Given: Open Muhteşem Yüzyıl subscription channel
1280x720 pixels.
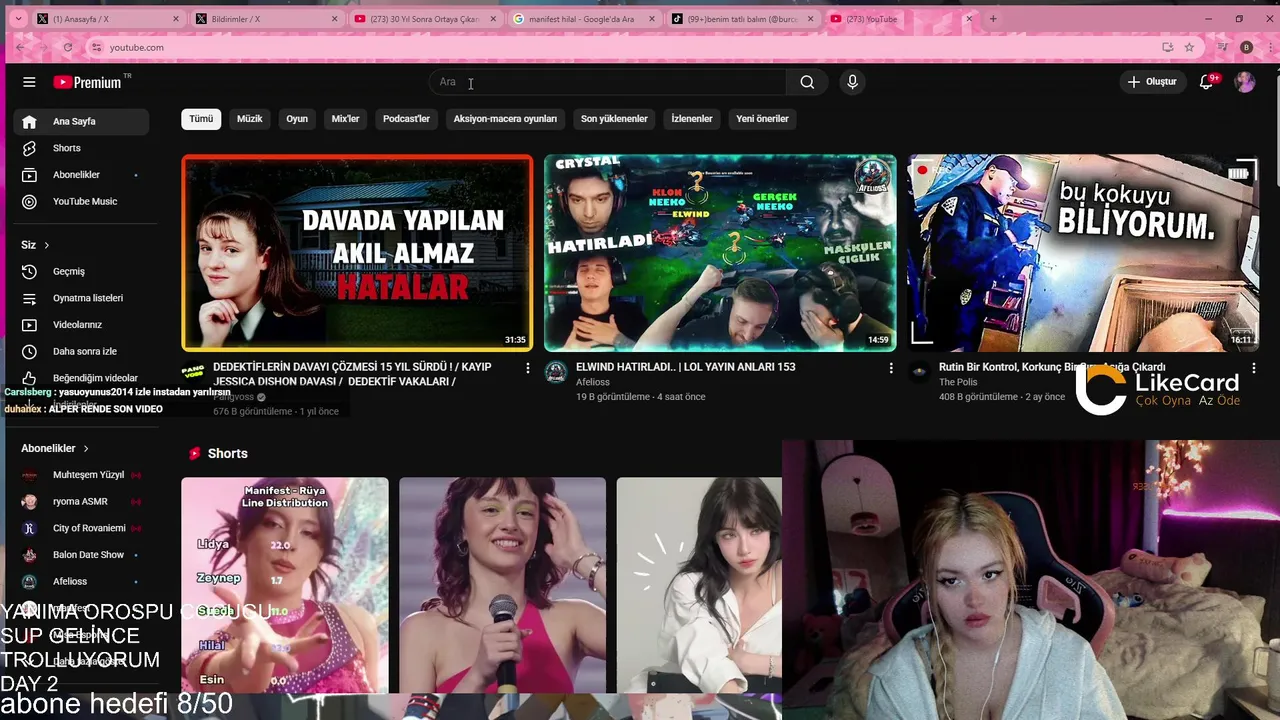Looking at the screenshot, I should (81, 475).
